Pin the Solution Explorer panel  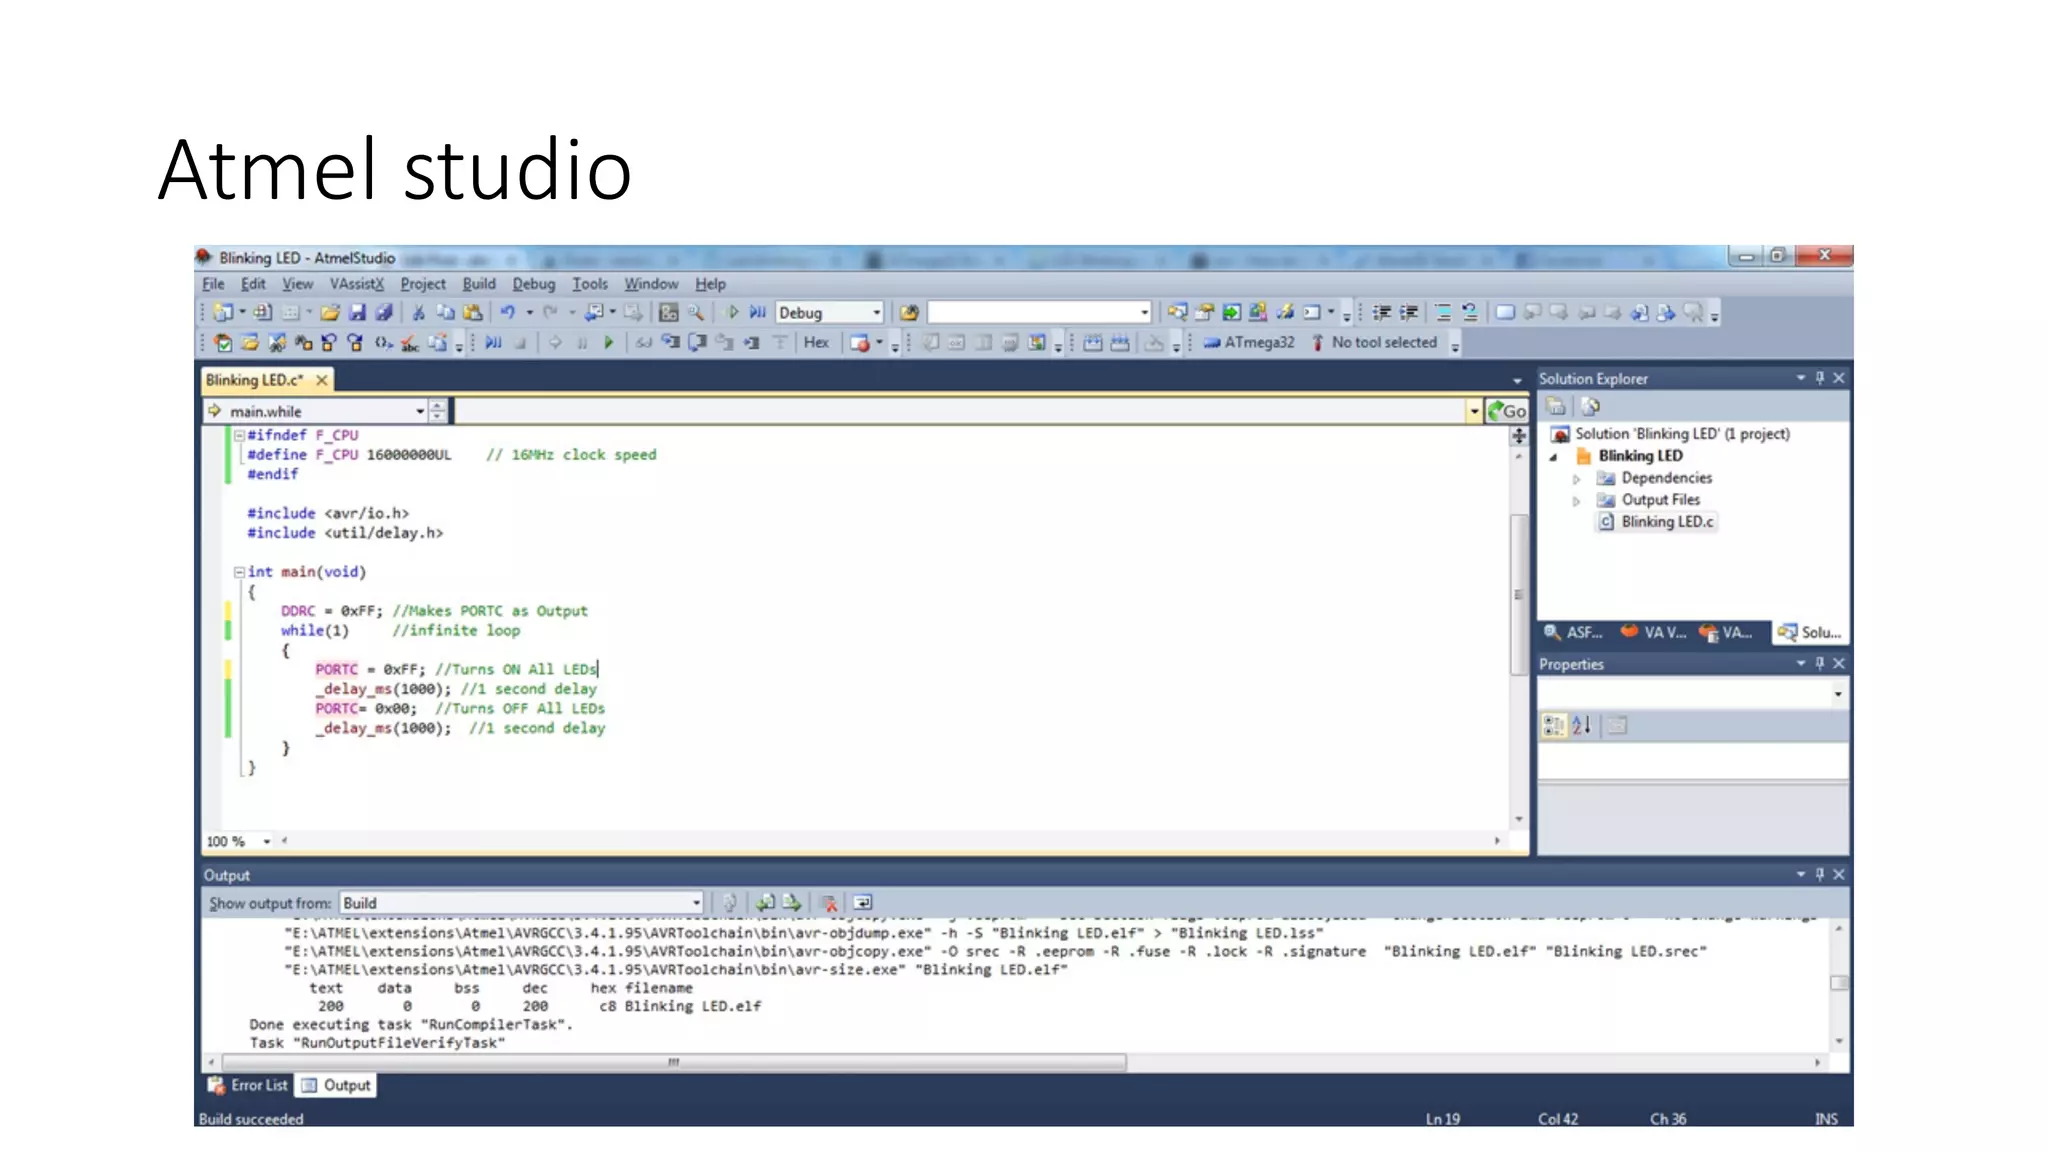point(1820,378)
